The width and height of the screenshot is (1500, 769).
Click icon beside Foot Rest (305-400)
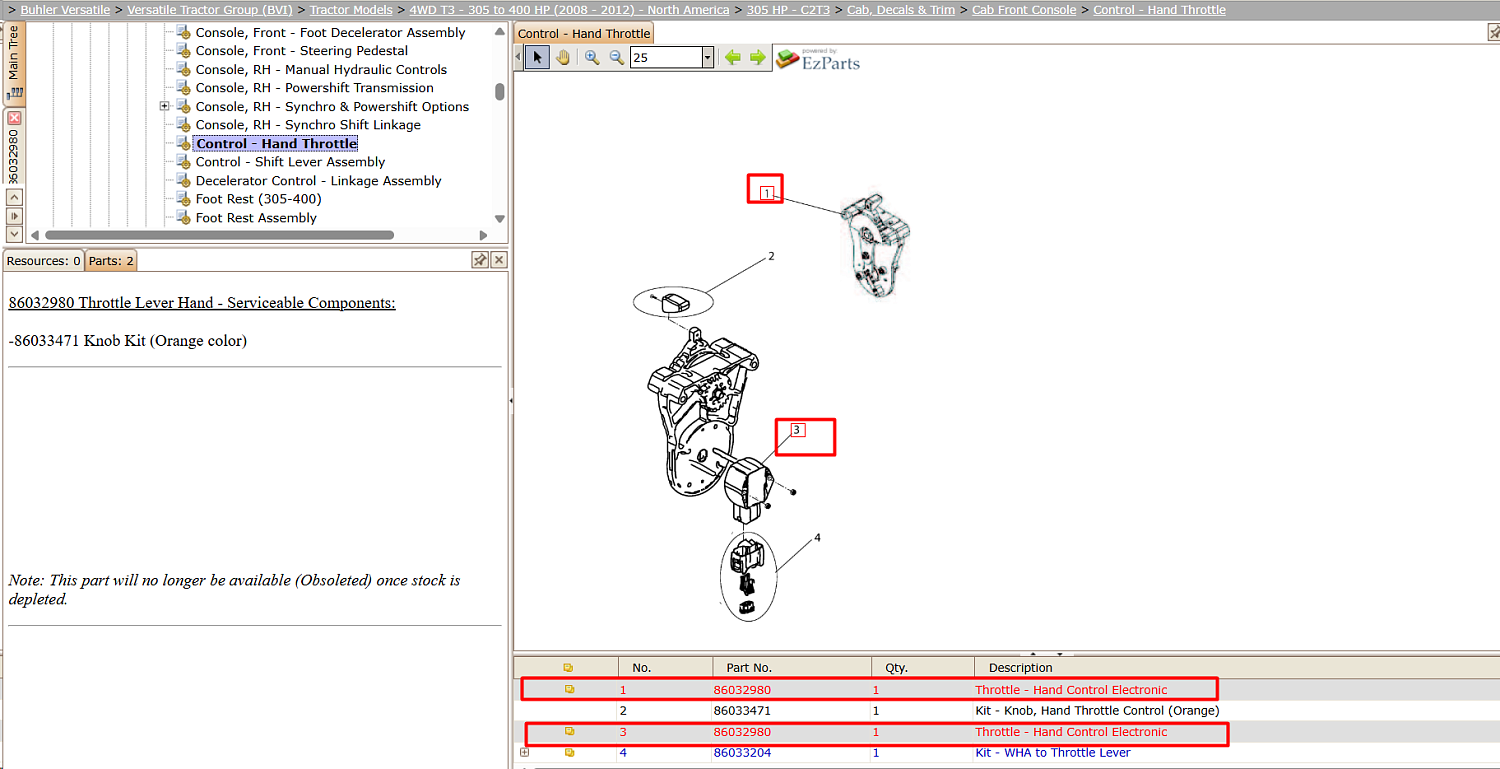click(x=183, y=198)
